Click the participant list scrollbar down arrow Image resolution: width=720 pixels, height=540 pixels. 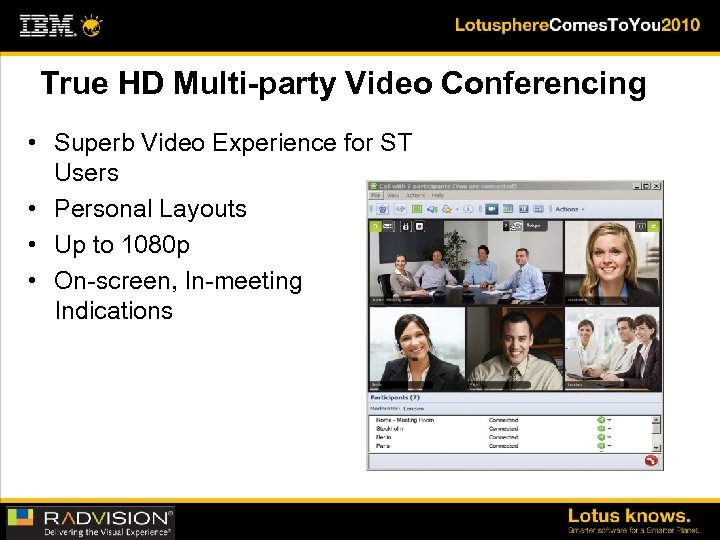(656, 448)
